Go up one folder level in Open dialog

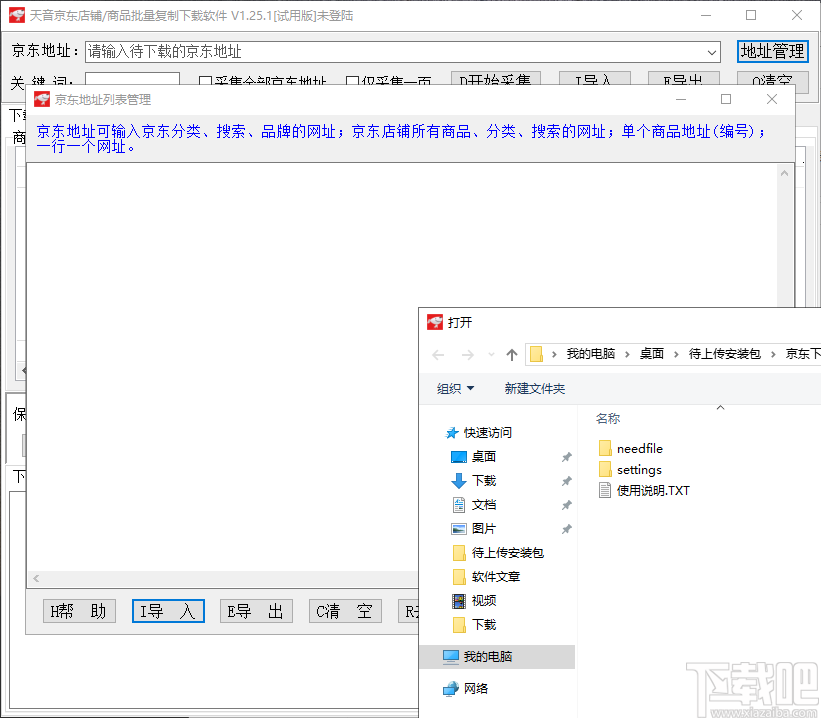click(x=512, y=355)
